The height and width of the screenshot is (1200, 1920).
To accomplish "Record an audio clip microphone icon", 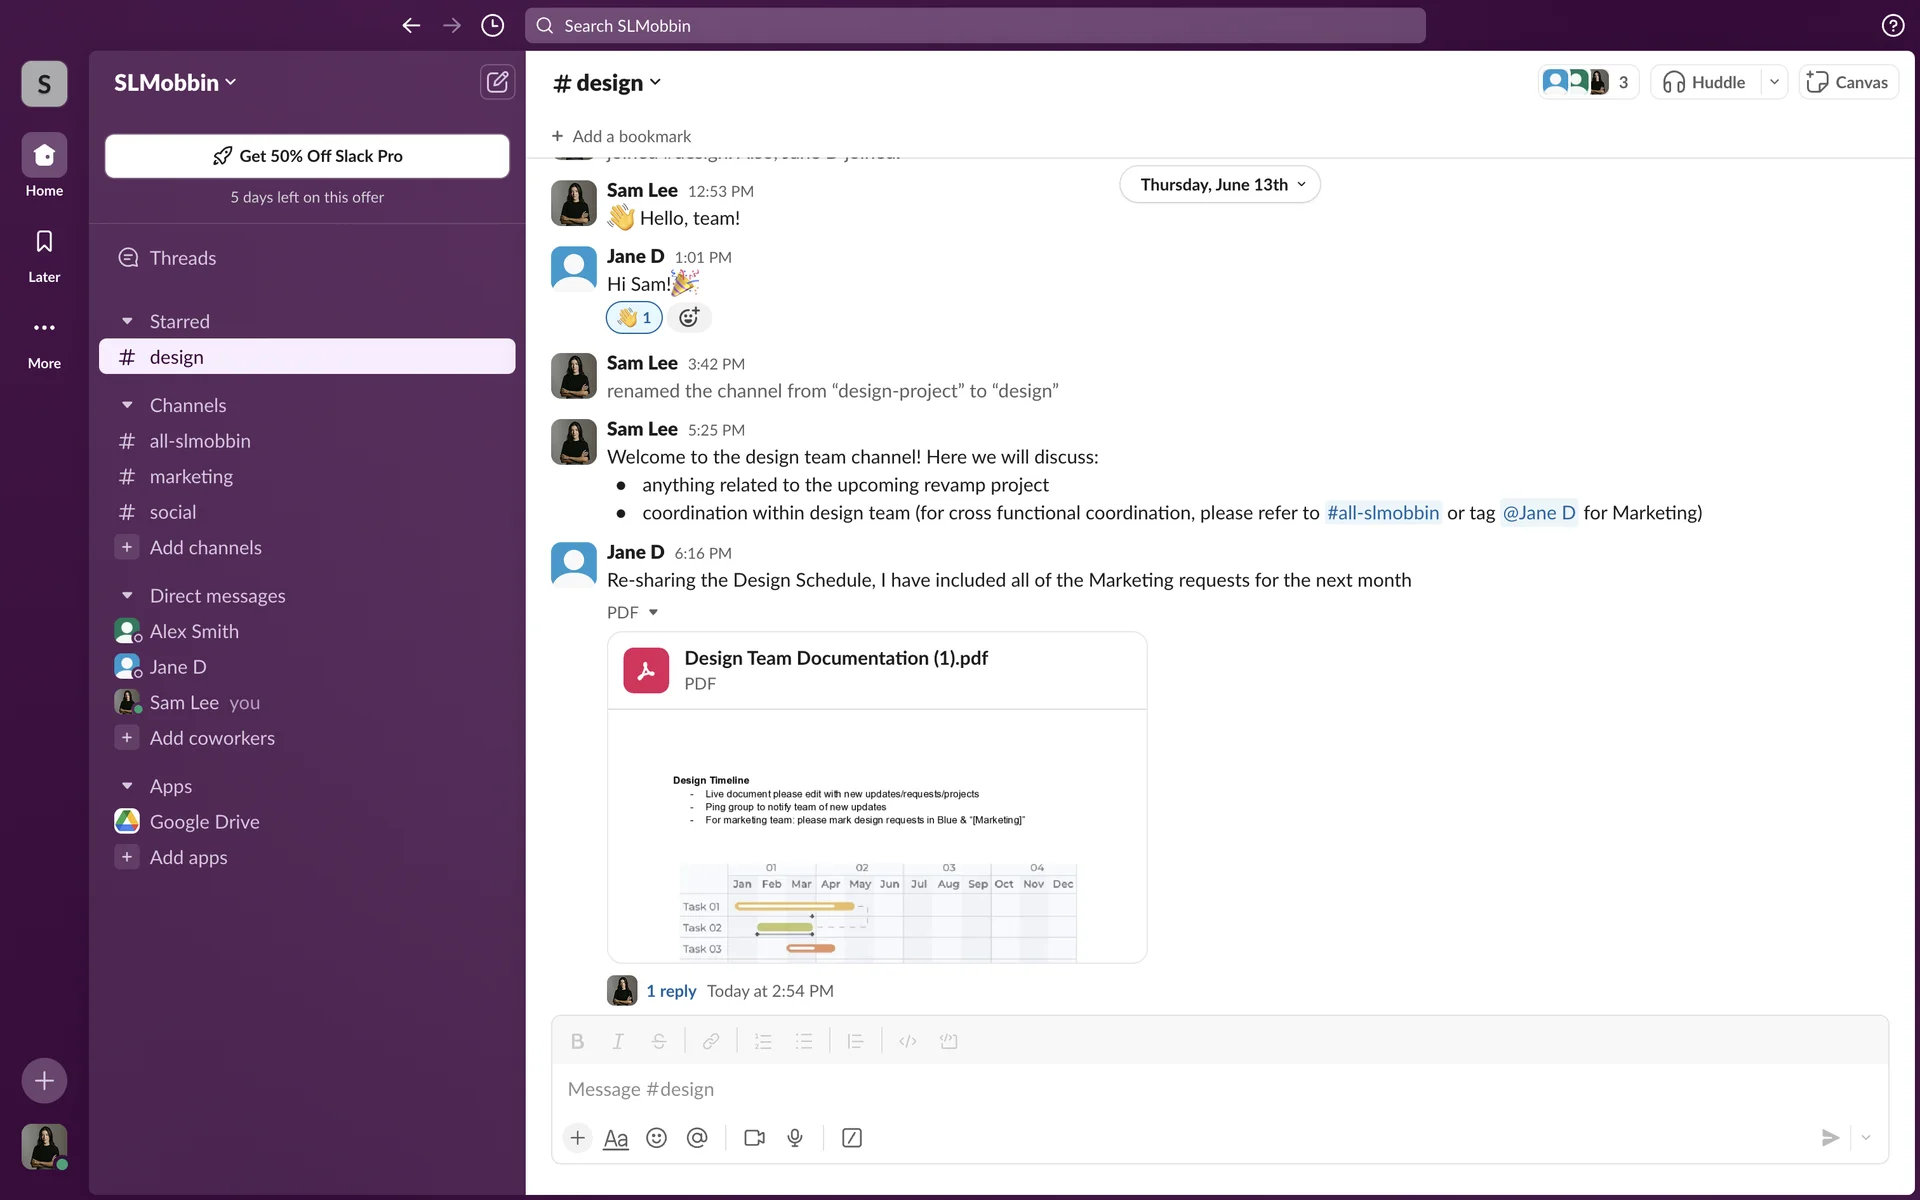I will (x=795, y=1138).
